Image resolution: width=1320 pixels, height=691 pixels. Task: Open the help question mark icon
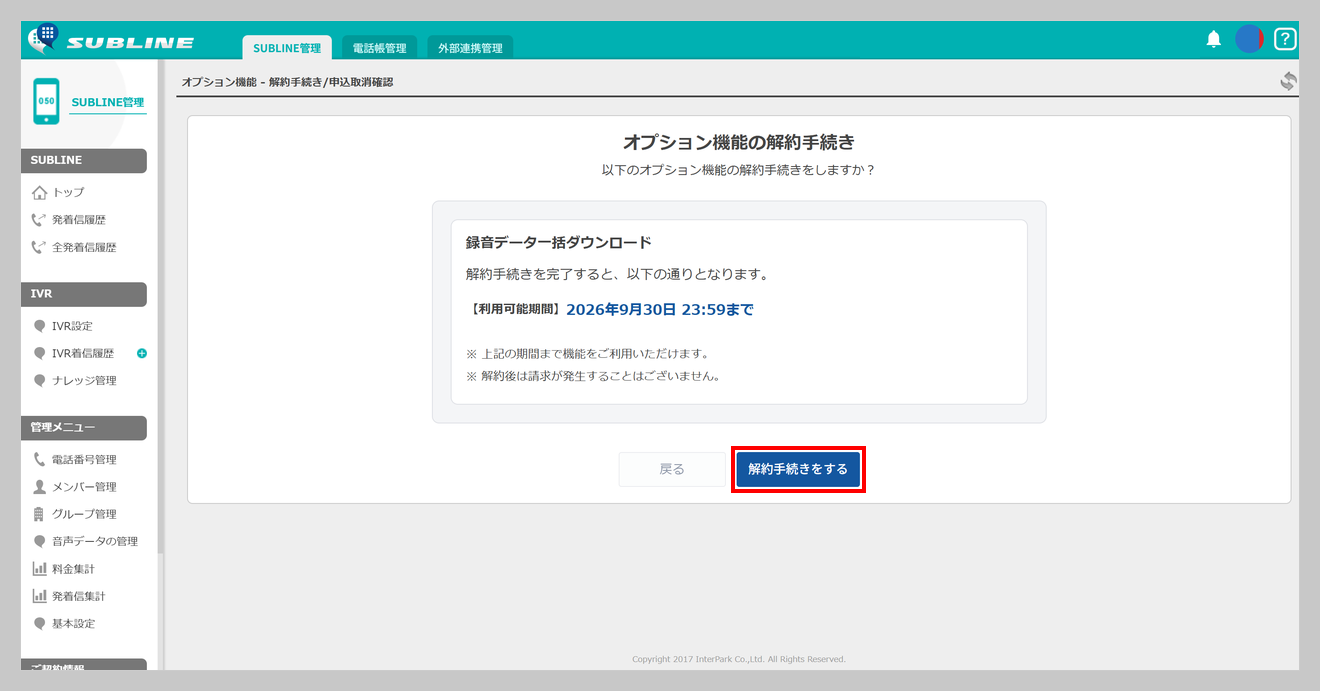point(1285,39)
